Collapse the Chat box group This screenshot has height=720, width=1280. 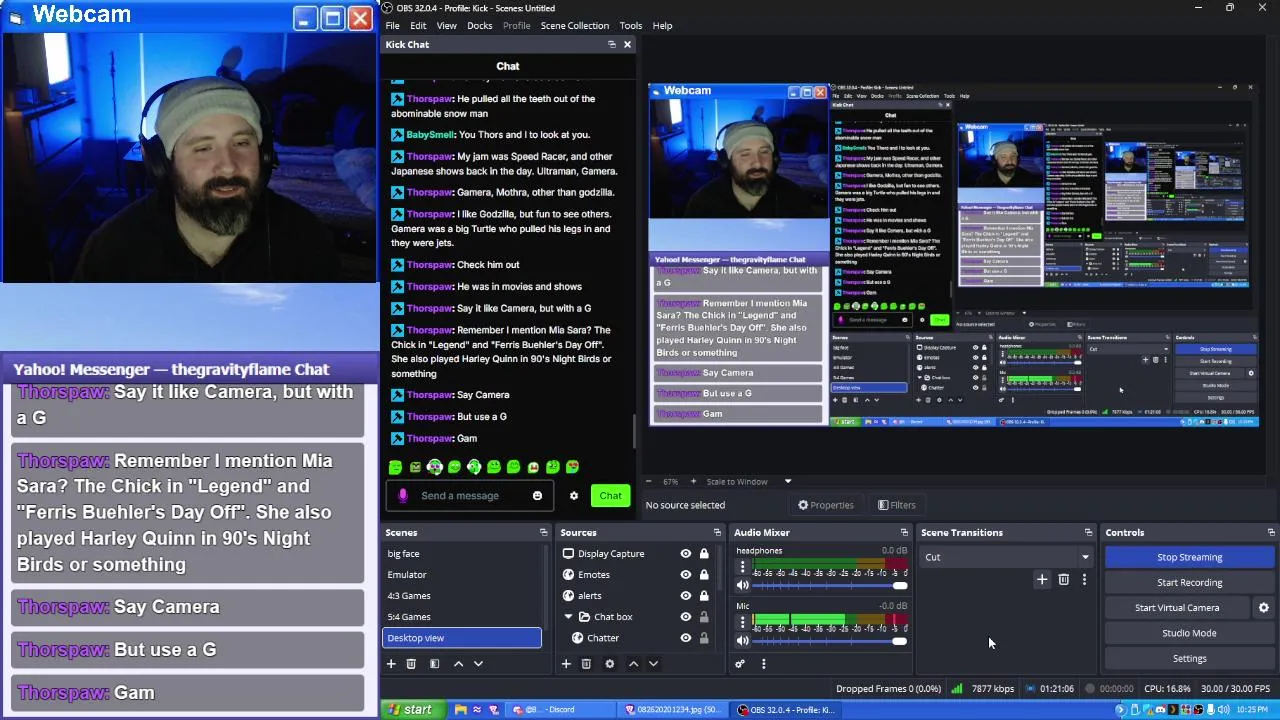click(x=568, y=617)
